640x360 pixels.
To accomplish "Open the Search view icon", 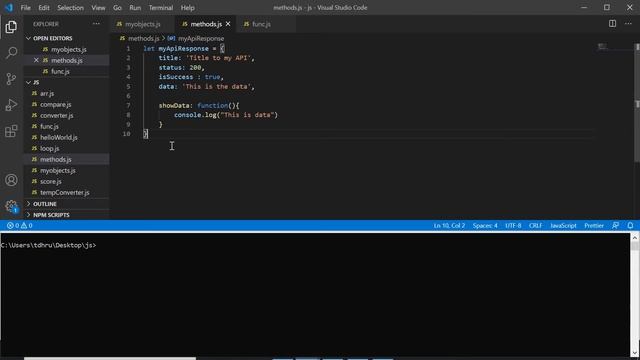I will pos(11,53).
